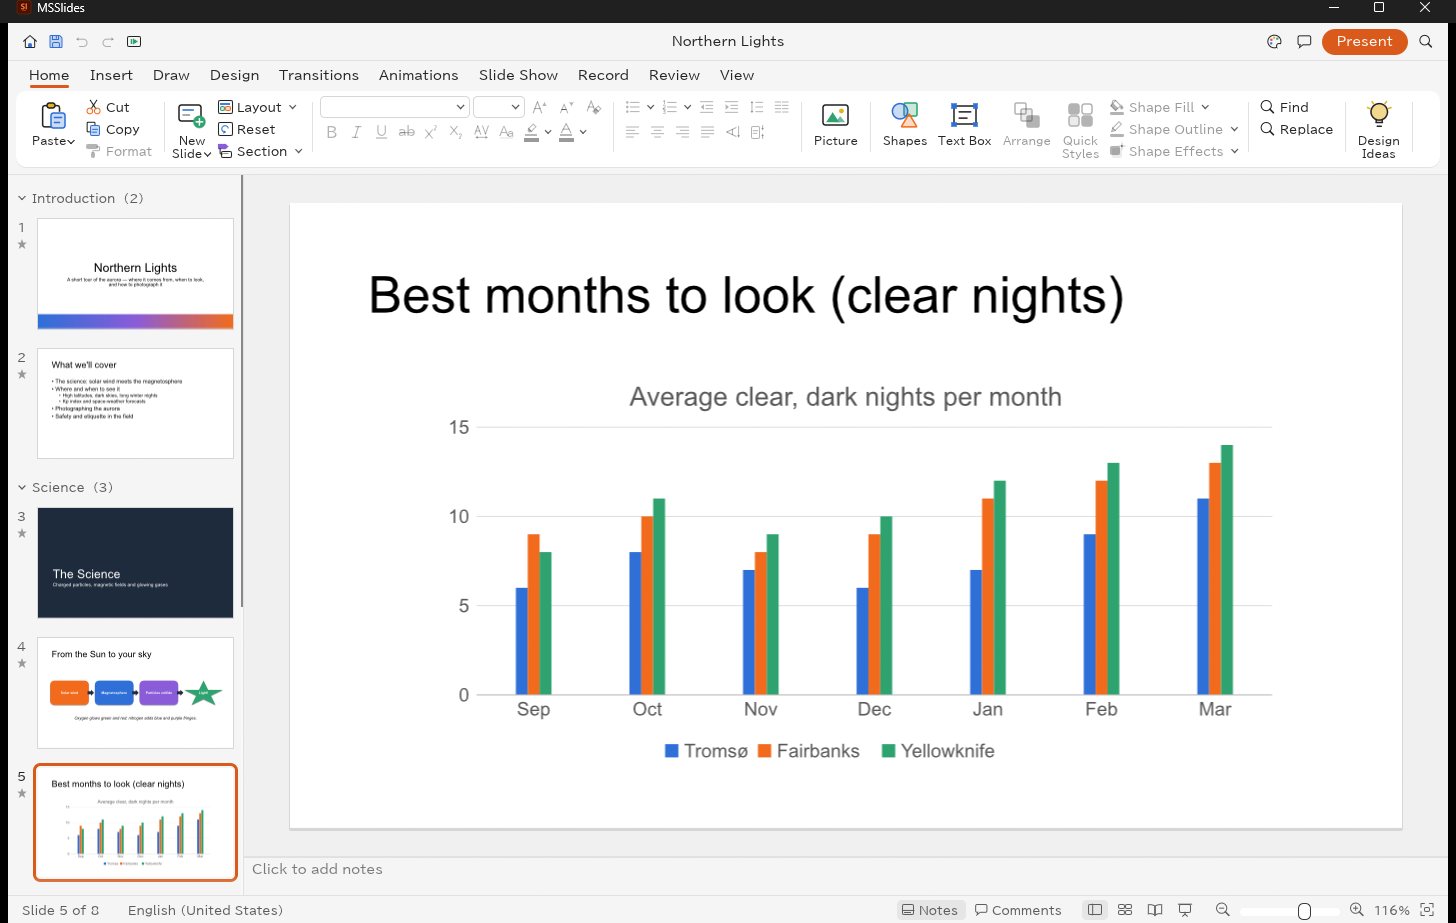Zoom out using the minus magnifier
Viewport: 1456px width, 923px height.
(x=1222, y=910)
